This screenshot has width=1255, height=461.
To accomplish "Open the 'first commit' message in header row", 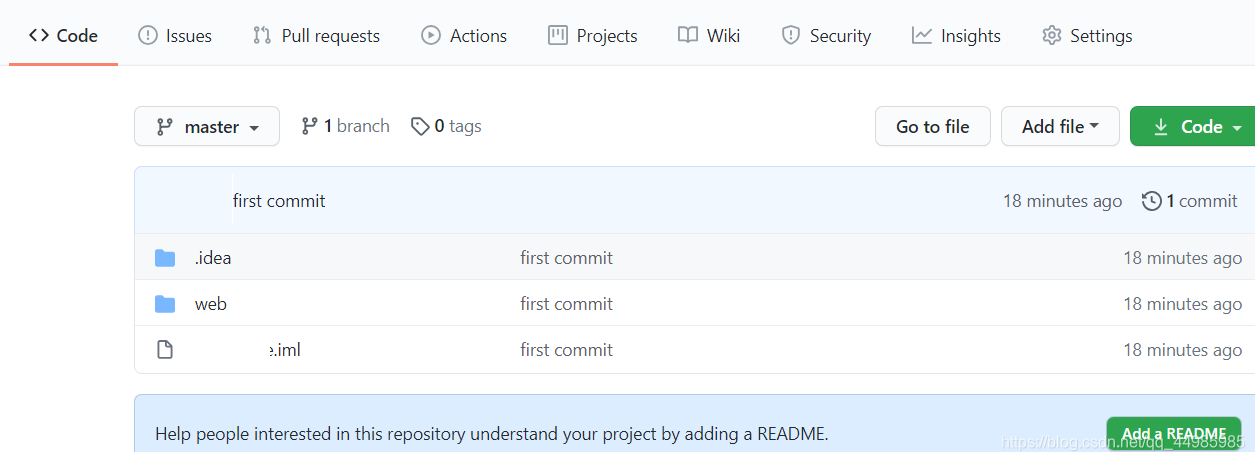I will tap(279, 201).
